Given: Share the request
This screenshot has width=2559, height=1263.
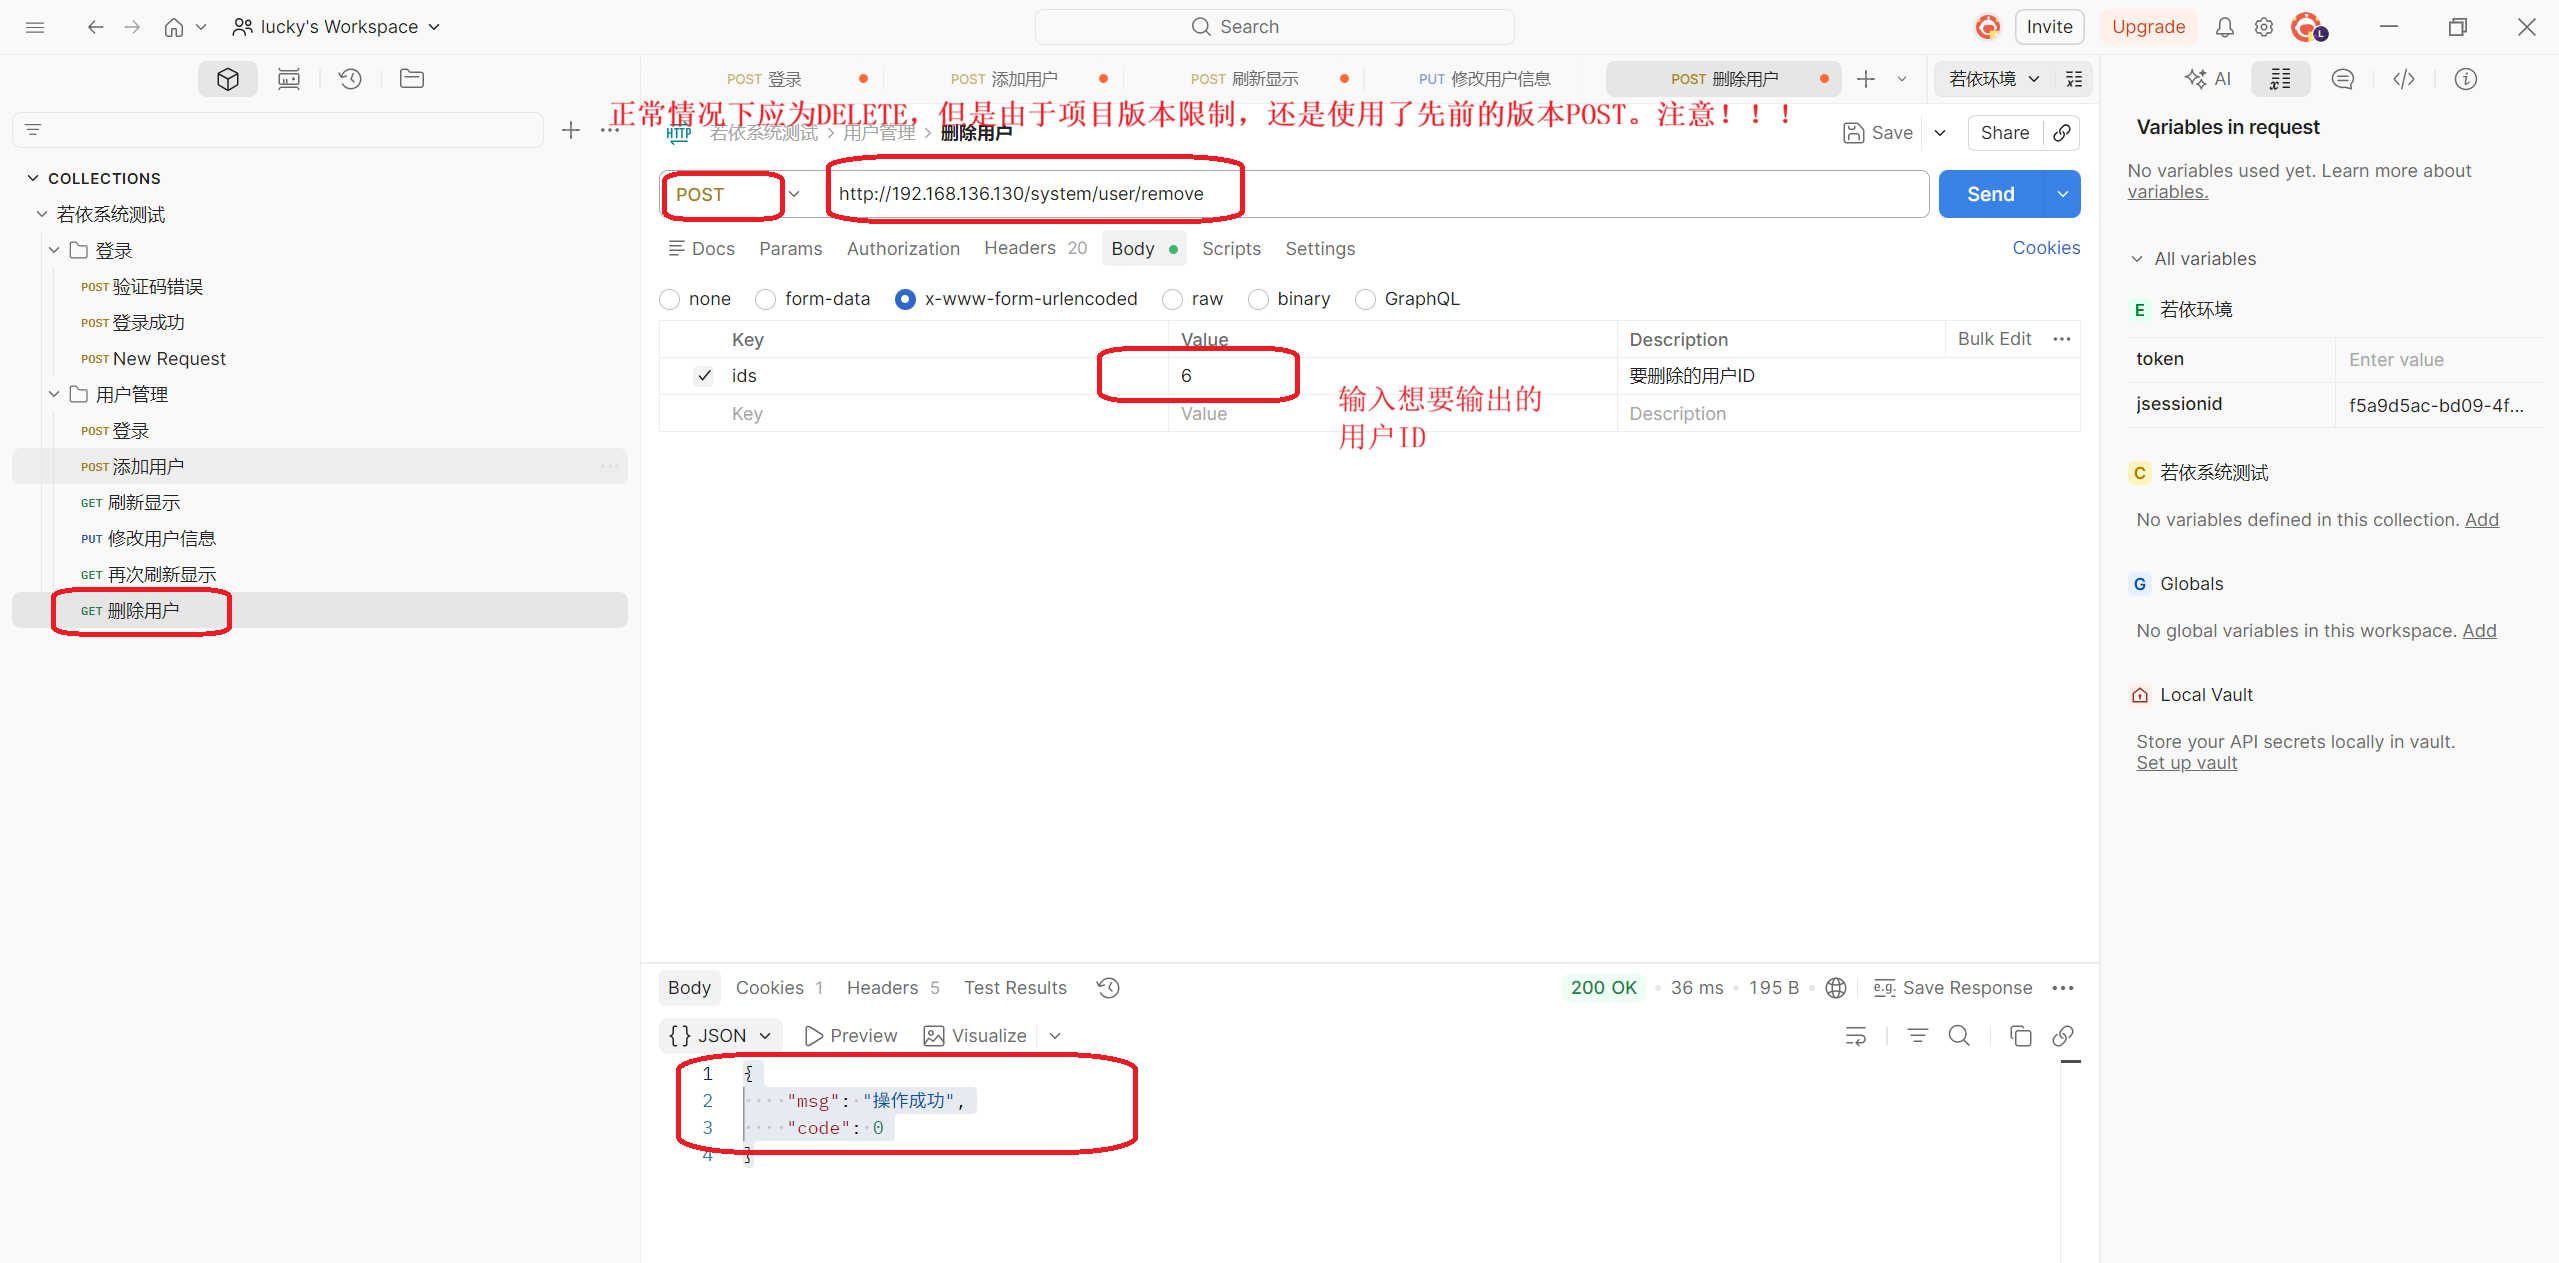Looking at the screenshot, I should (2005, 133).
